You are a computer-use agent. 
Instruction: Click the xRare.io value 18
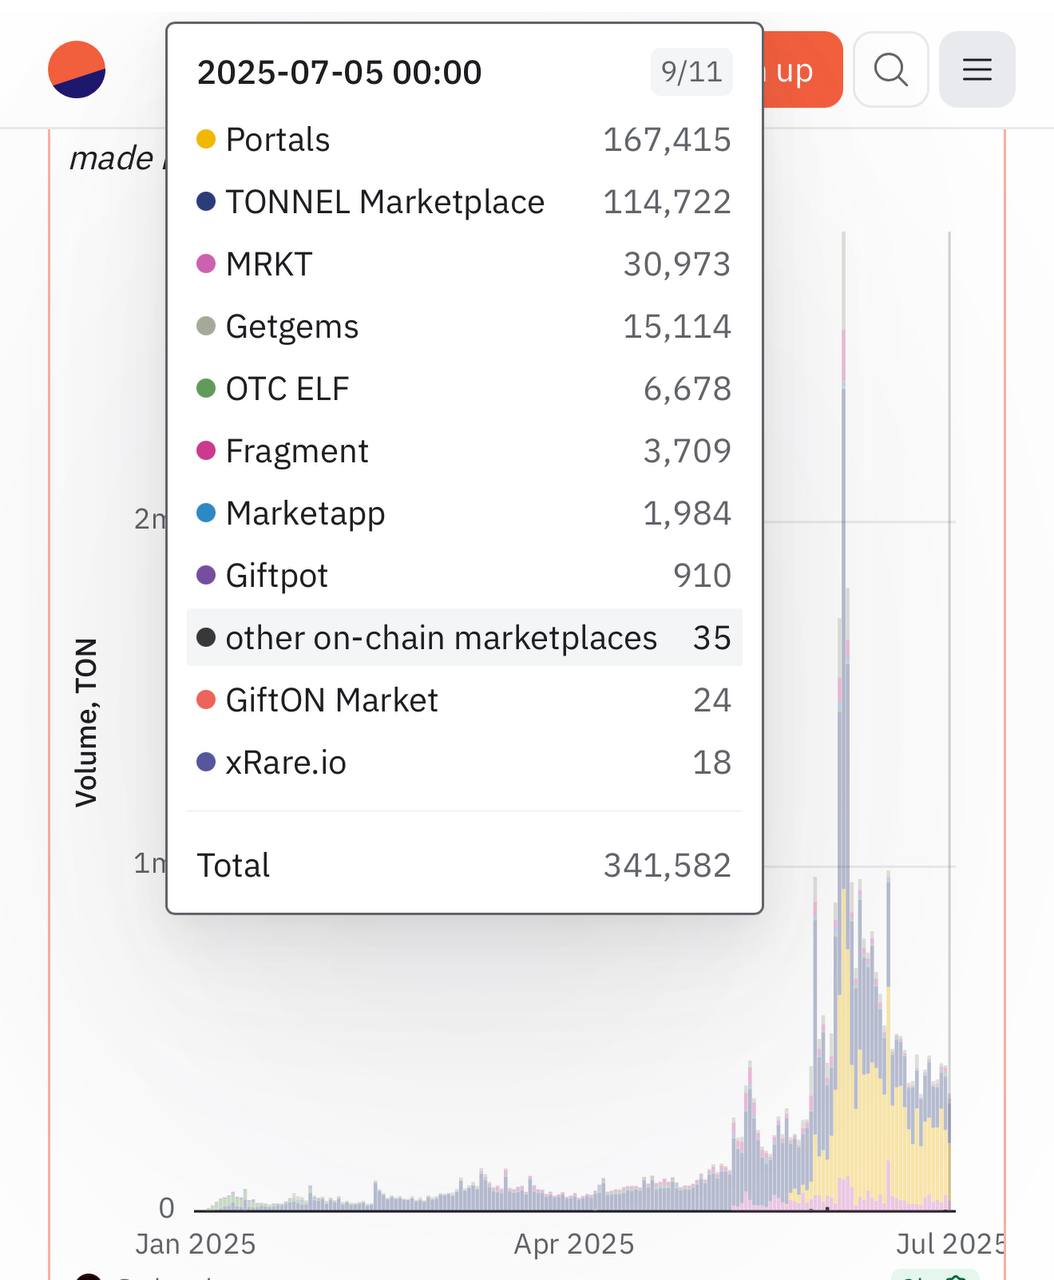[712, 762]
